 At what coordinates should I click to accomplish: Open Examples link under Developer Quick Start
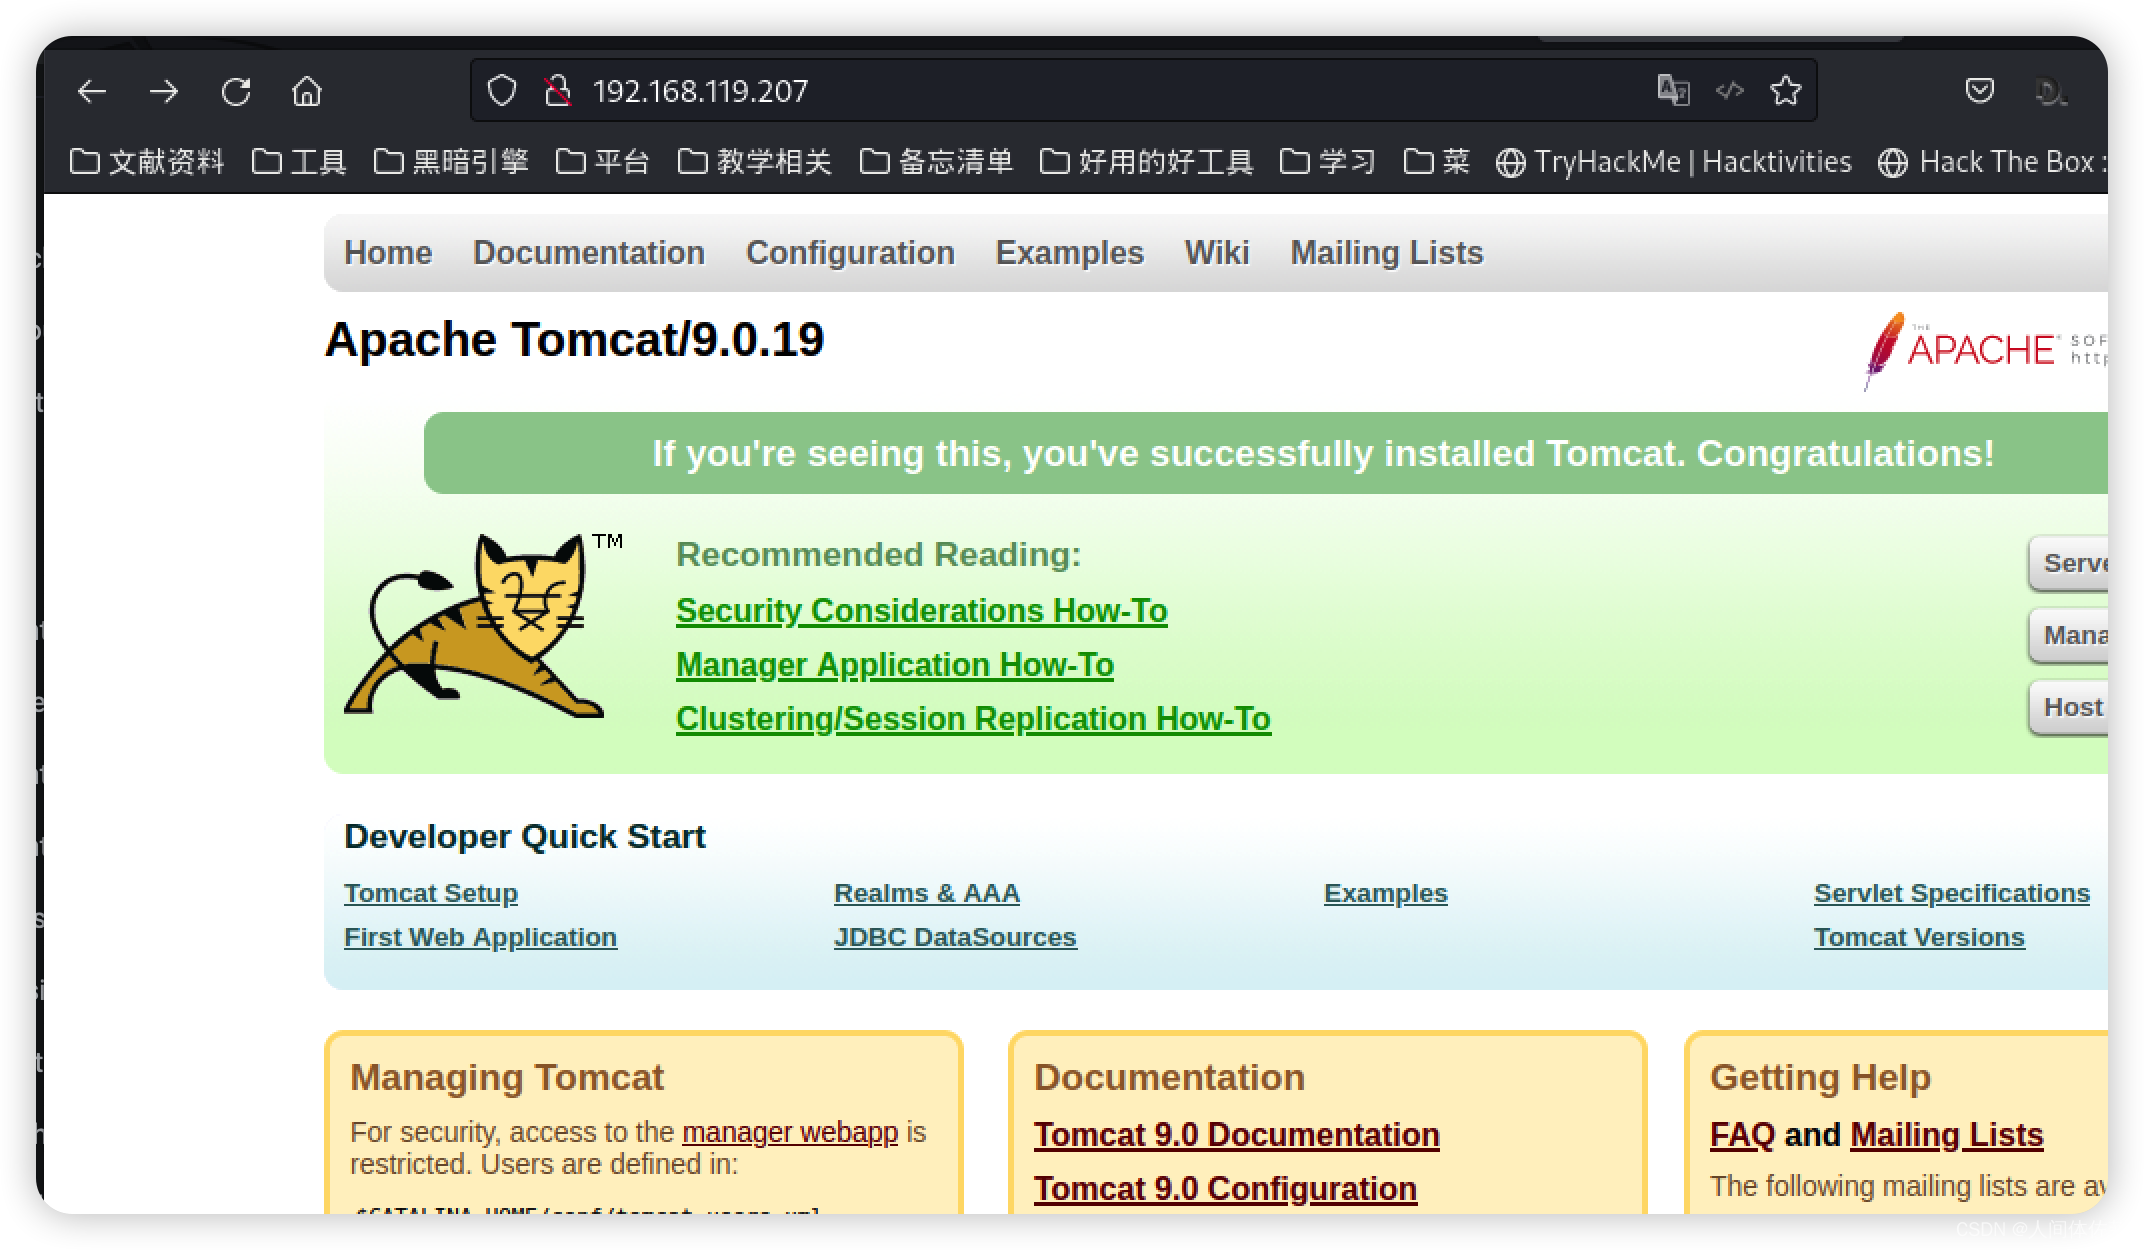pos(1386,893)
